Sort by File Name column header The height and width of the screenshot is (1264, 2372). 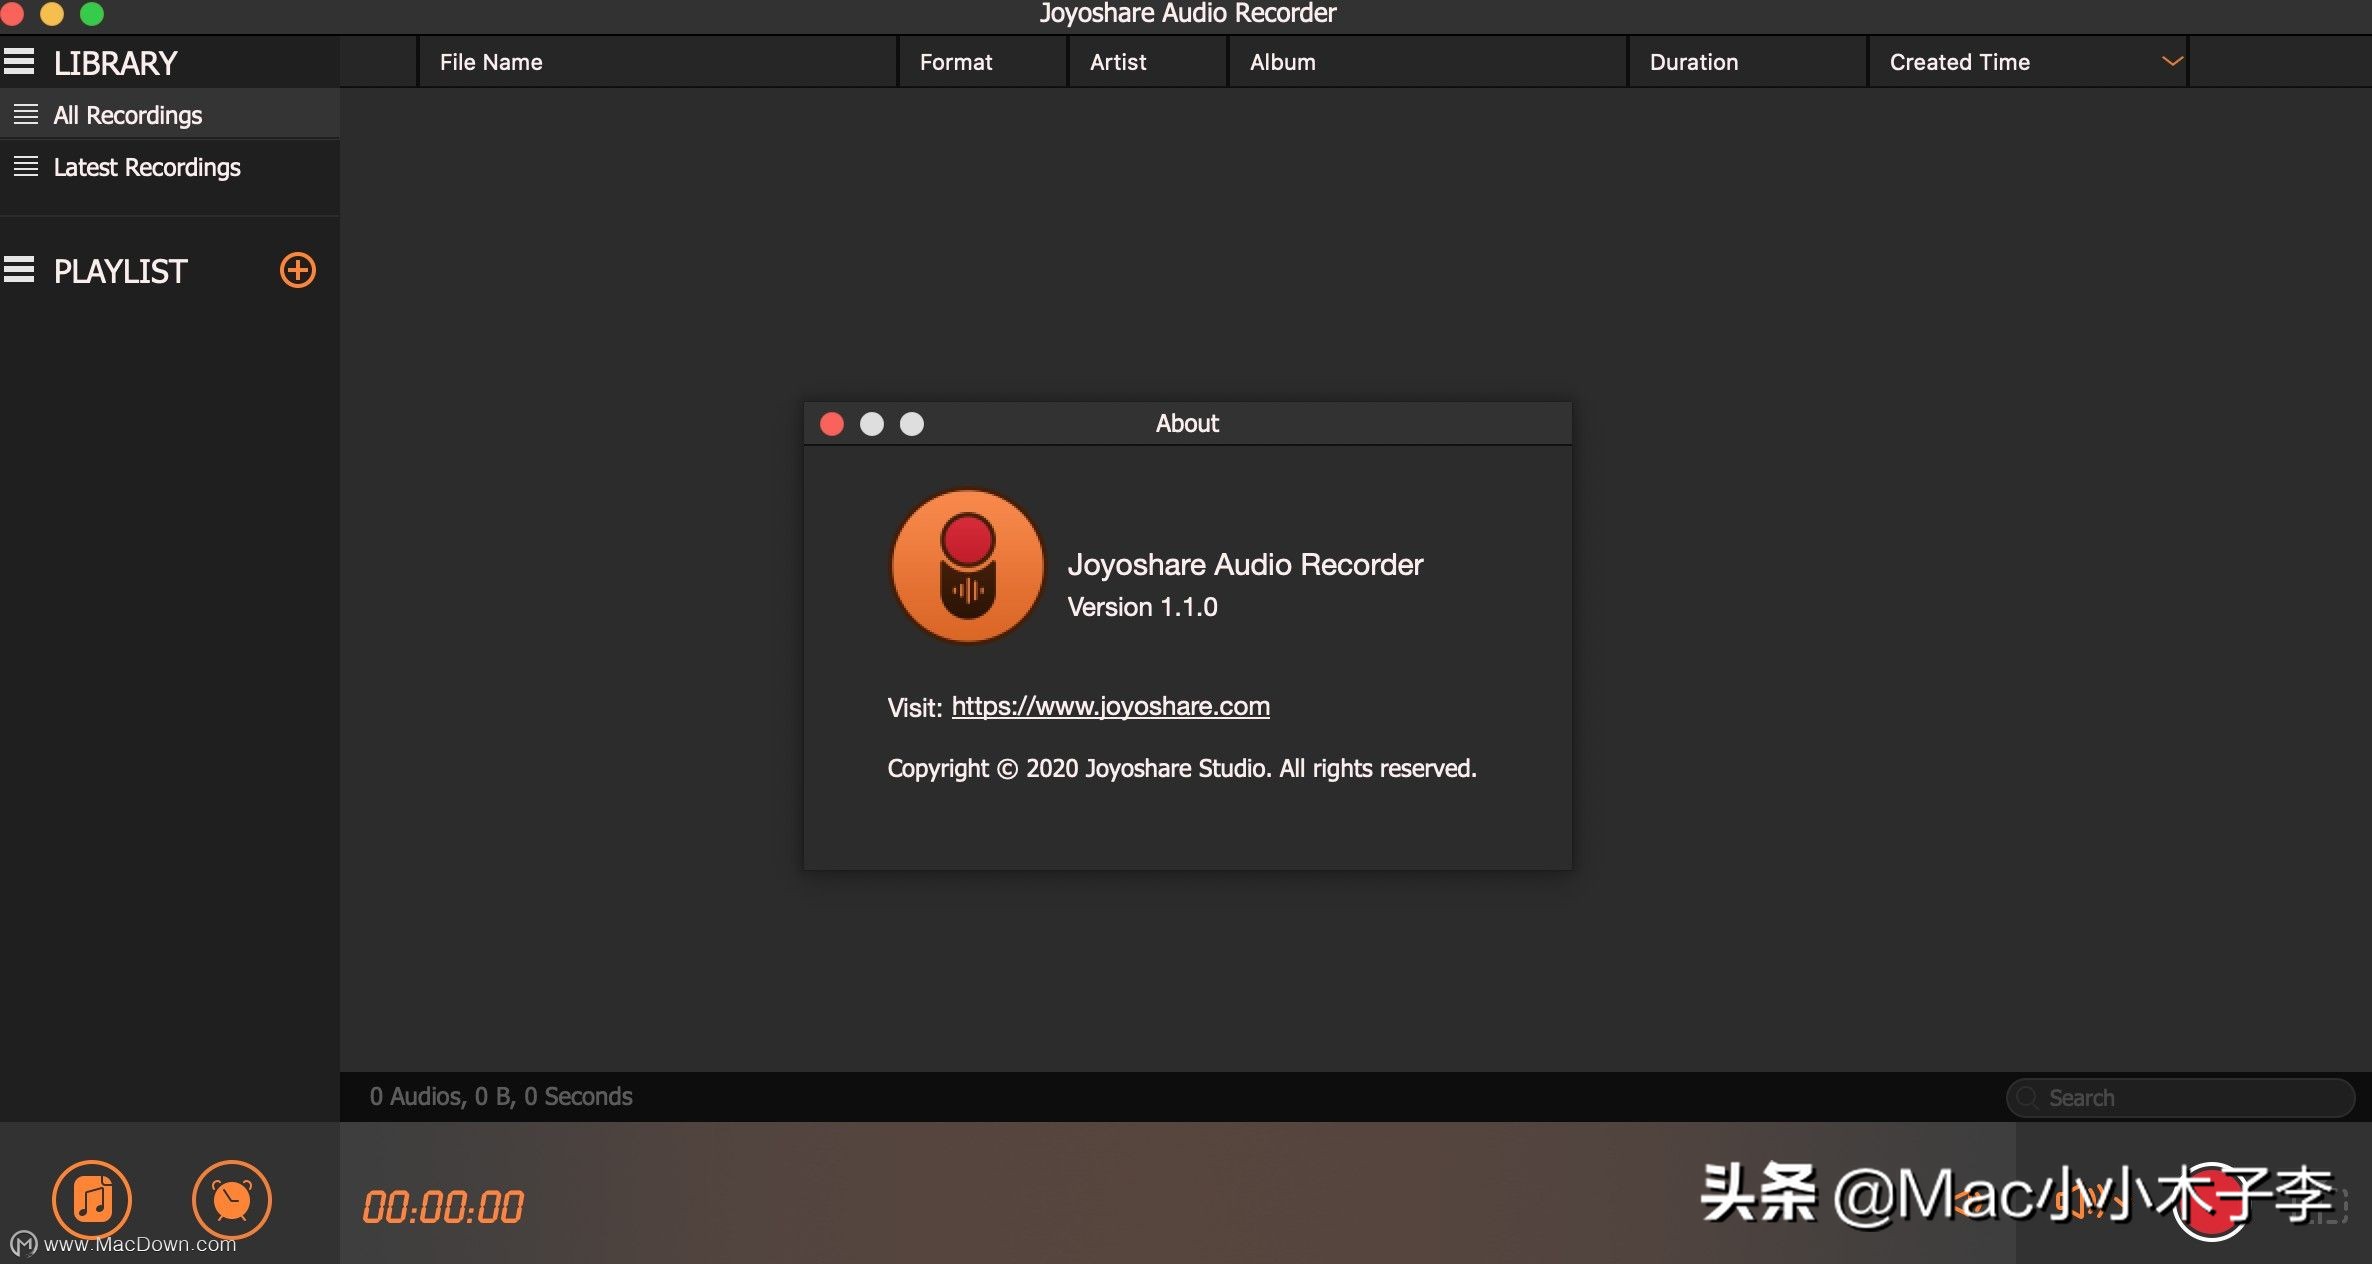tap(491, 62)
